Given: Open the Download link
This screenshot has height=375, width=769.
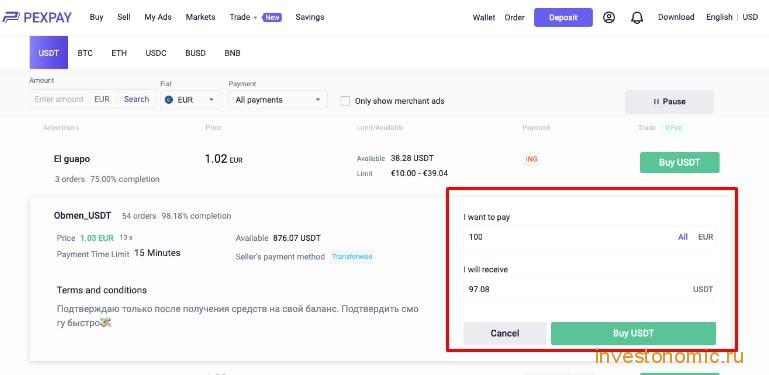Looking at the screenshot, I should (676, 17).
